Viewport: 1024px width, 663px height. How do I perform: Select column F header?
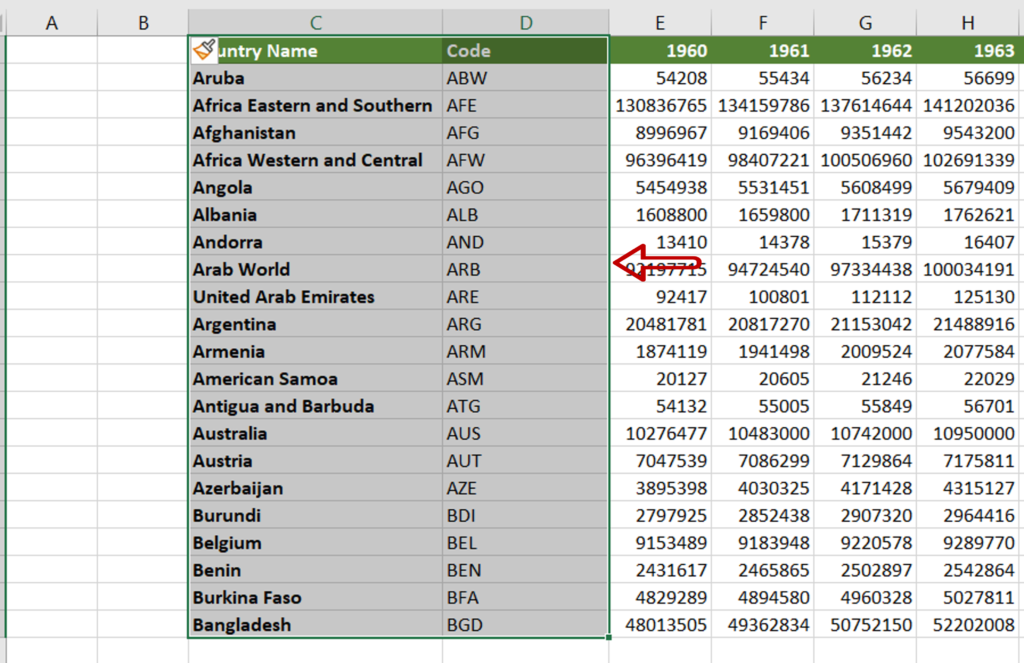(763, 23)
